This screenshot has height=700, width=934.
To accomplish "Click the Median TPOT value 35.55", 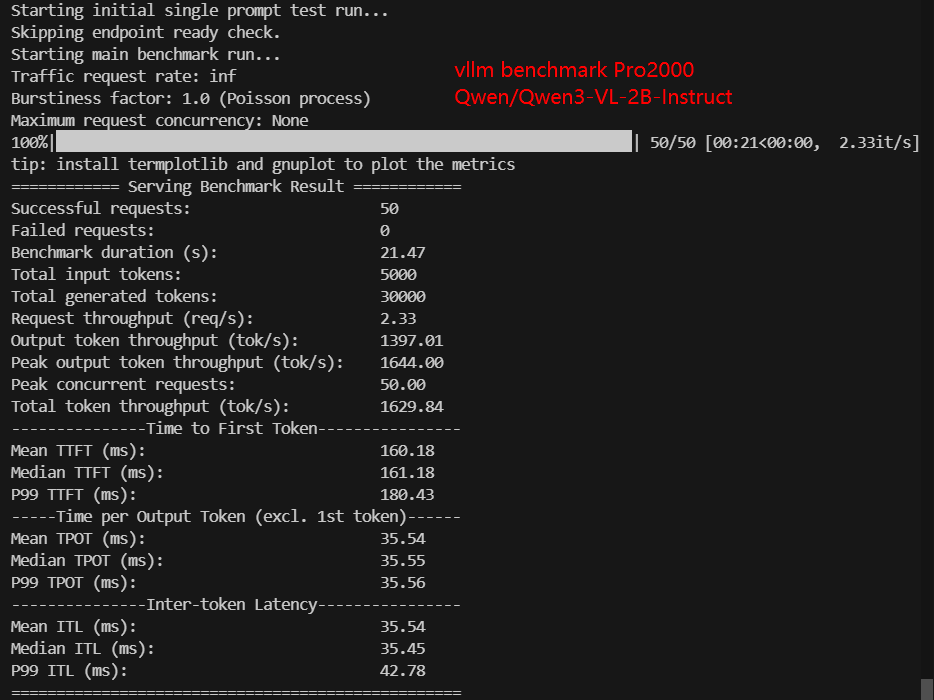I will (403, 561).
